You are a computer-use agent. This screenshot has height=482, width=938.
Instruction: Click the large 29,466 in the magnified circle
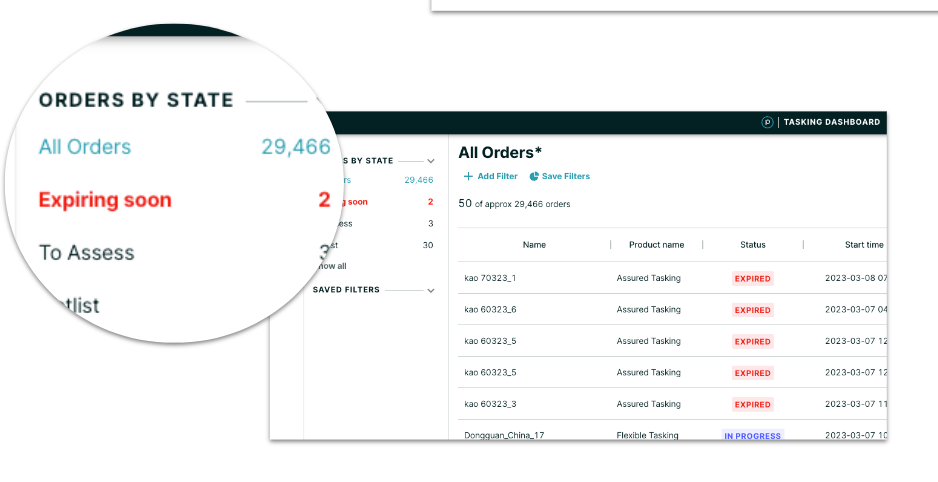(x=296, y=147)
